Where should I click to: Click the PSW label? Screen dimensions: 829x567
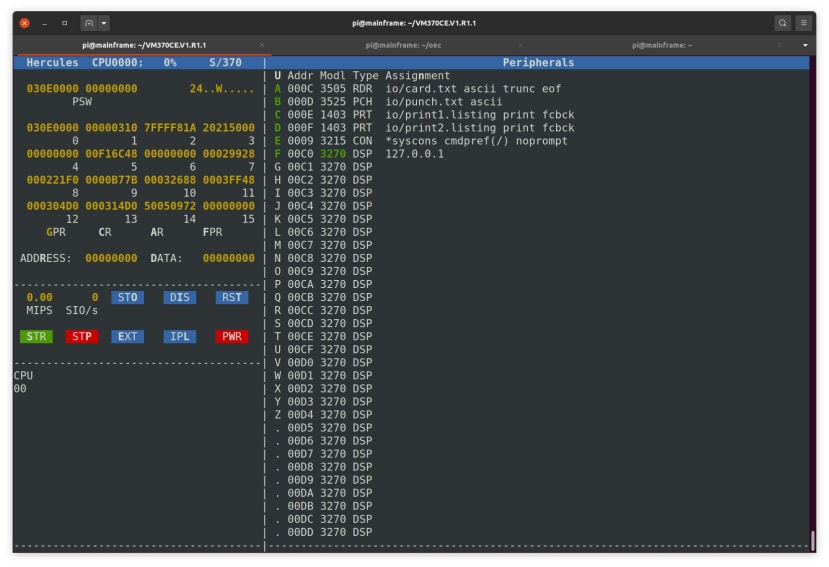coord(82,102)
